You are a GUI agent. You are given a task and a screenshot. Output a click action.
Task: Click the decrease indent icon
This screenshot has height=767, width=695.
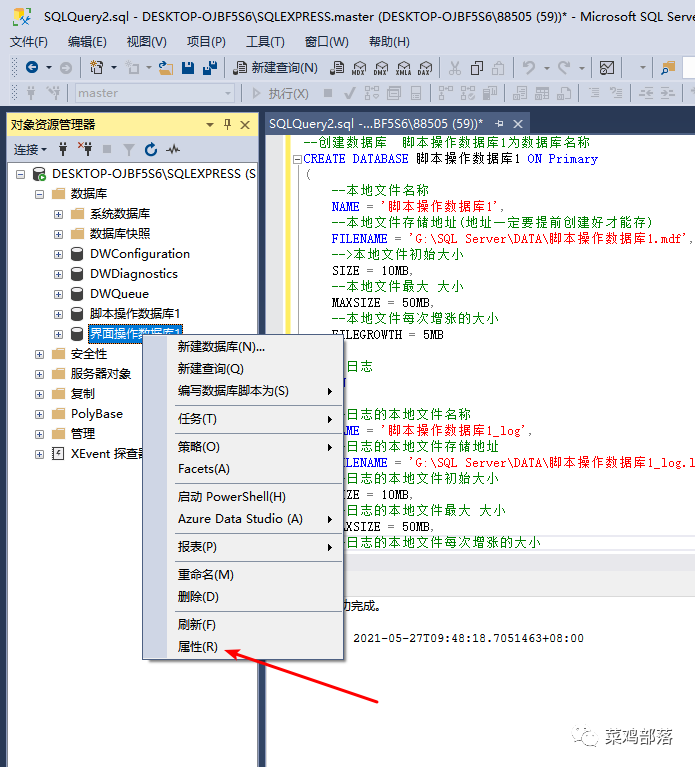(646, 93)
